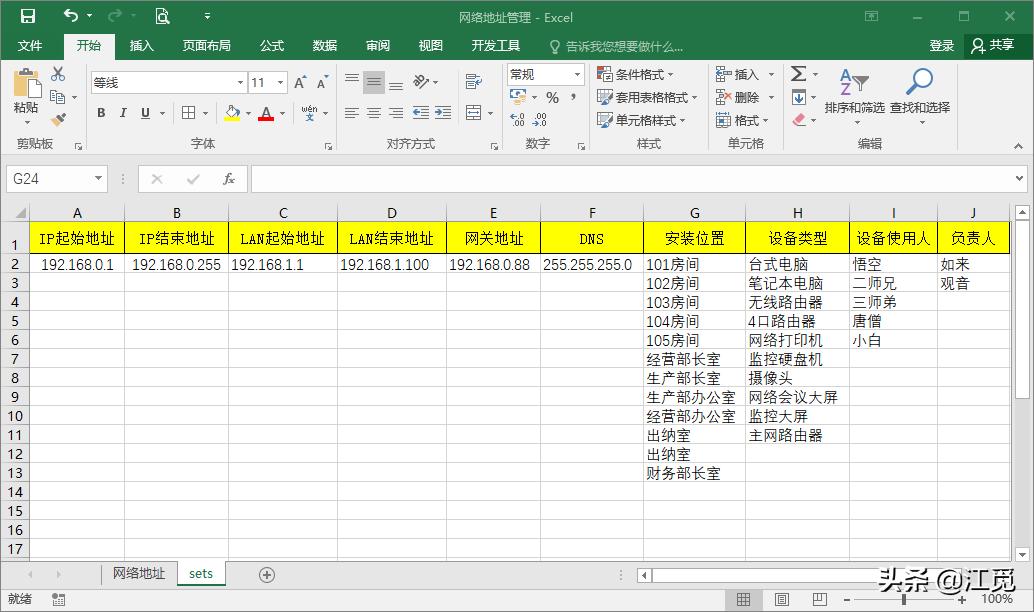Open 条件格式 conditional formatting

point(635,75)
